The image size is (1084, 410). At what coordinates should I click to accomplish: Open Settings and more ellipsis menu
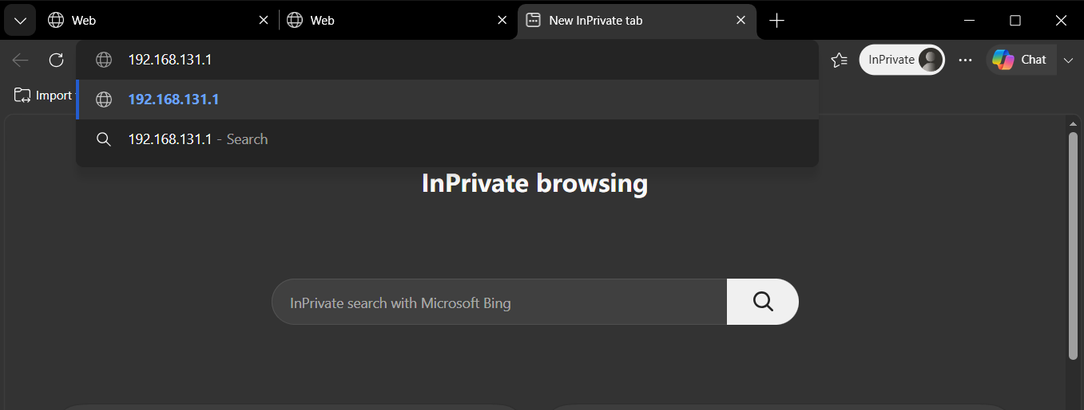[965, 60]
